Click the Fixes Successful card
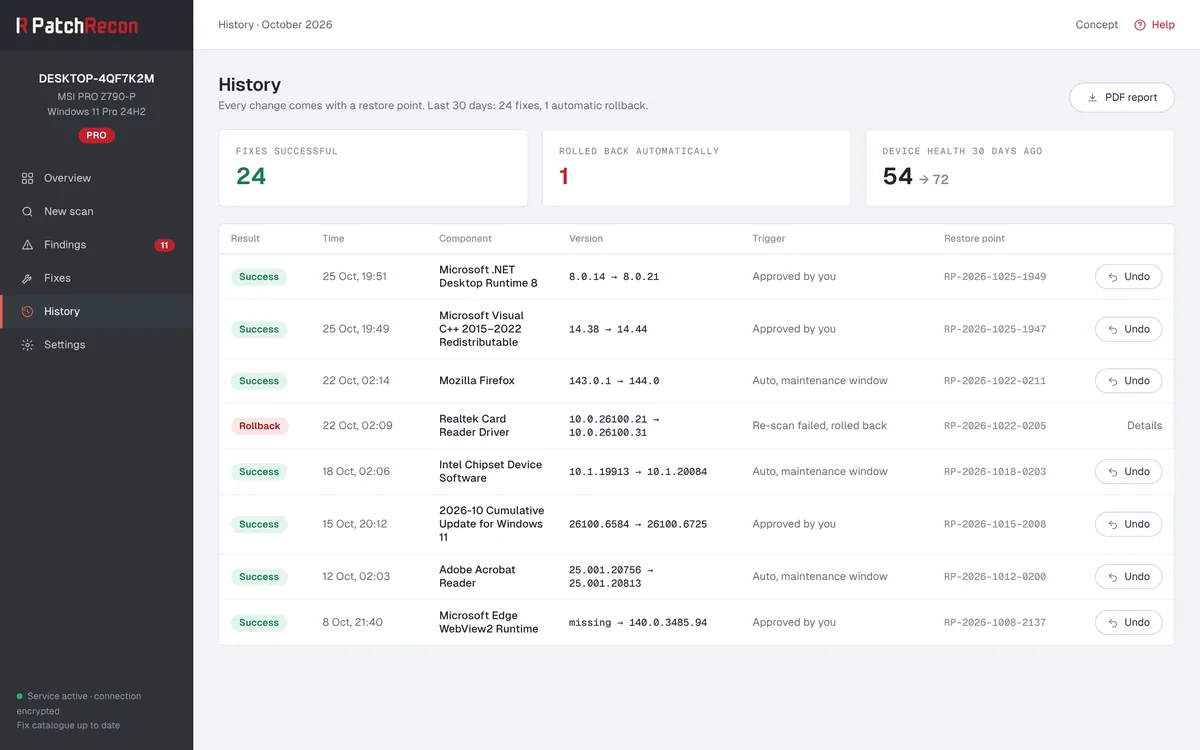 373,168
